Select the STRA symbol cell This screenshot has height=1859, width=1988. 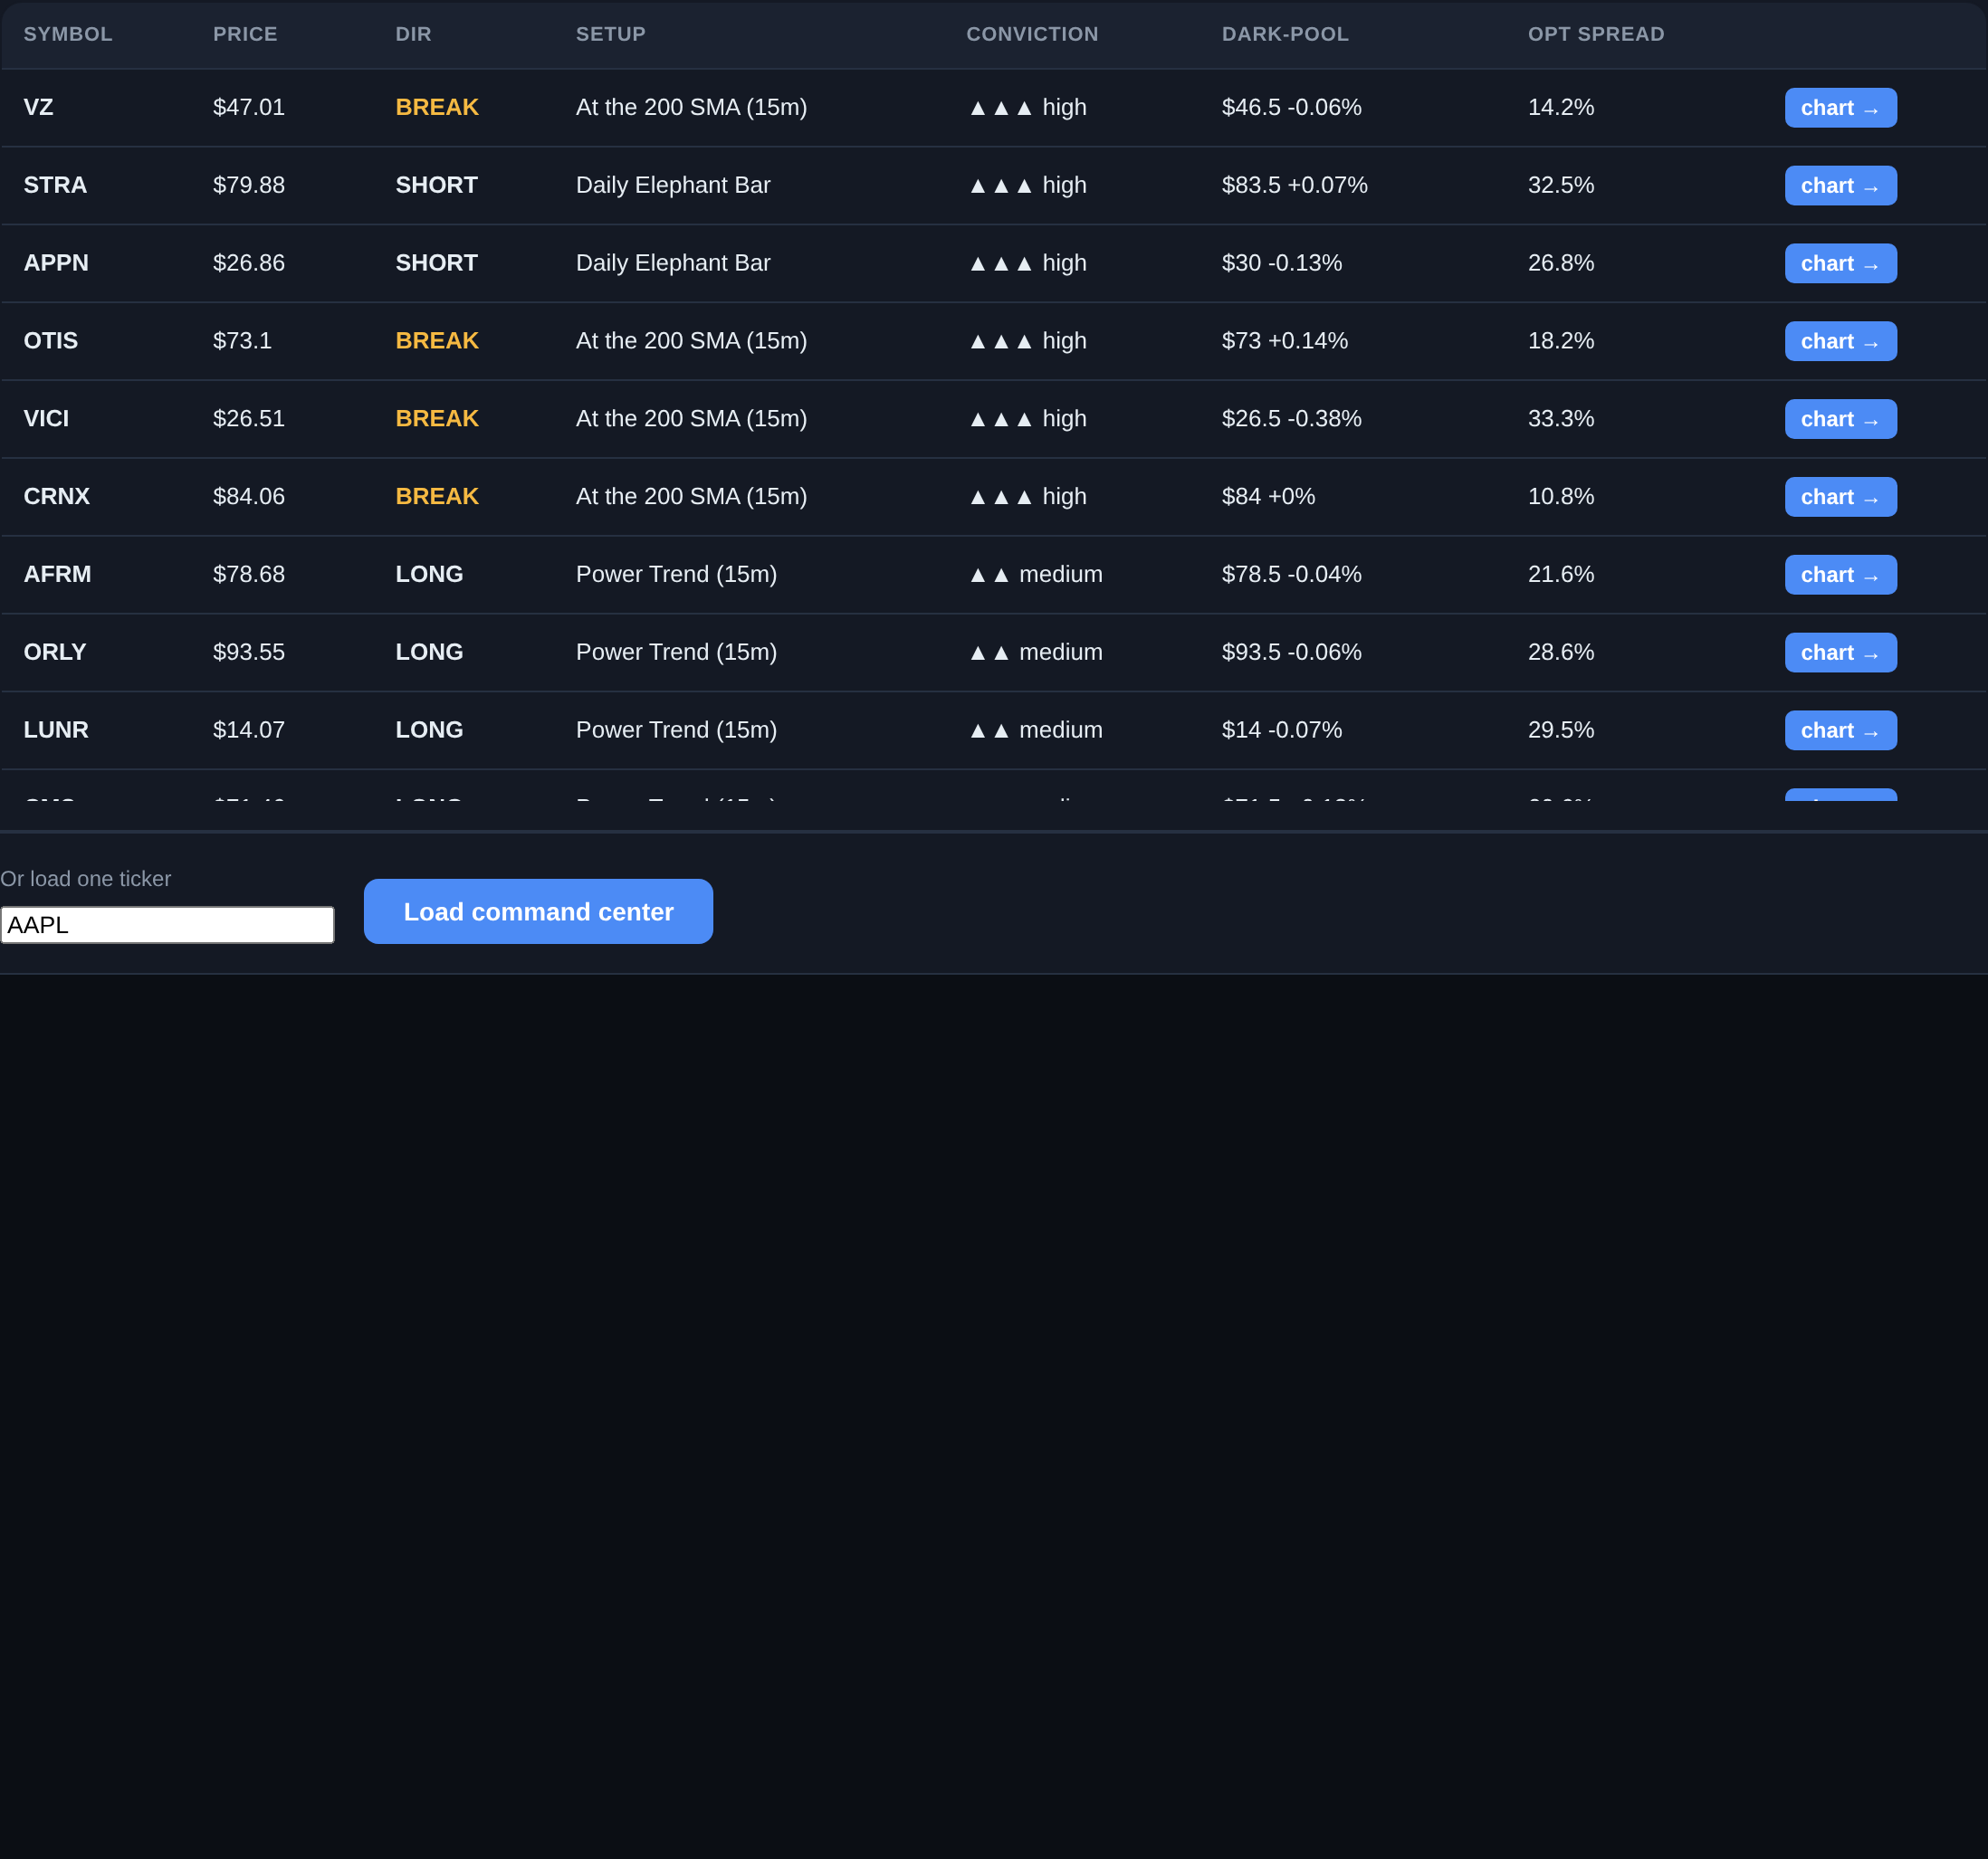(x=55, y=185)
